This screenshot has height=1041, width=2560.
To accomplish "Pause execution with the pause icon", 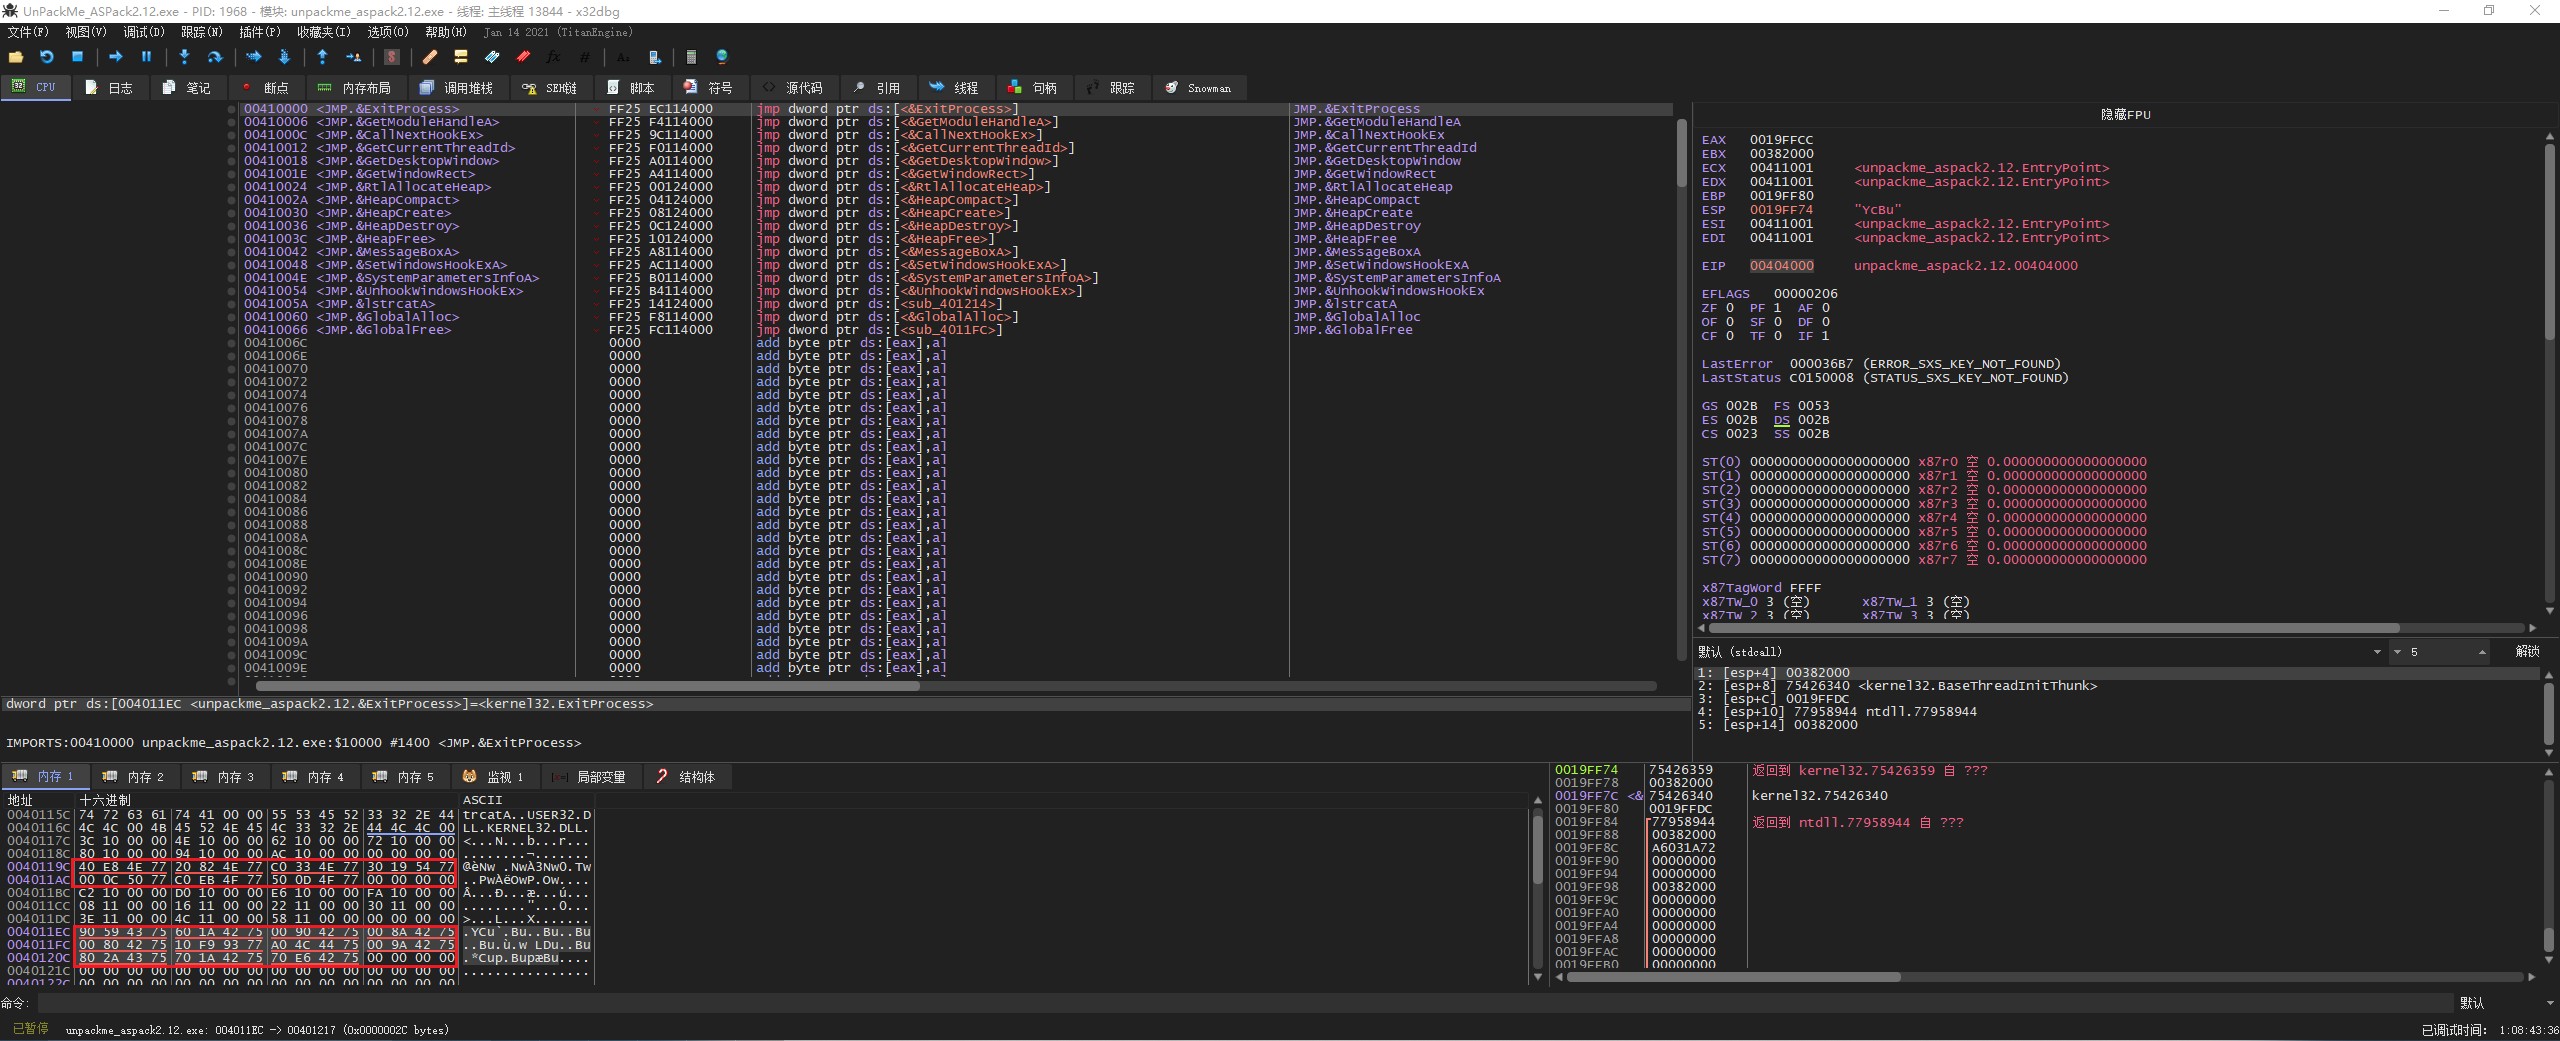I will [146, 57].
